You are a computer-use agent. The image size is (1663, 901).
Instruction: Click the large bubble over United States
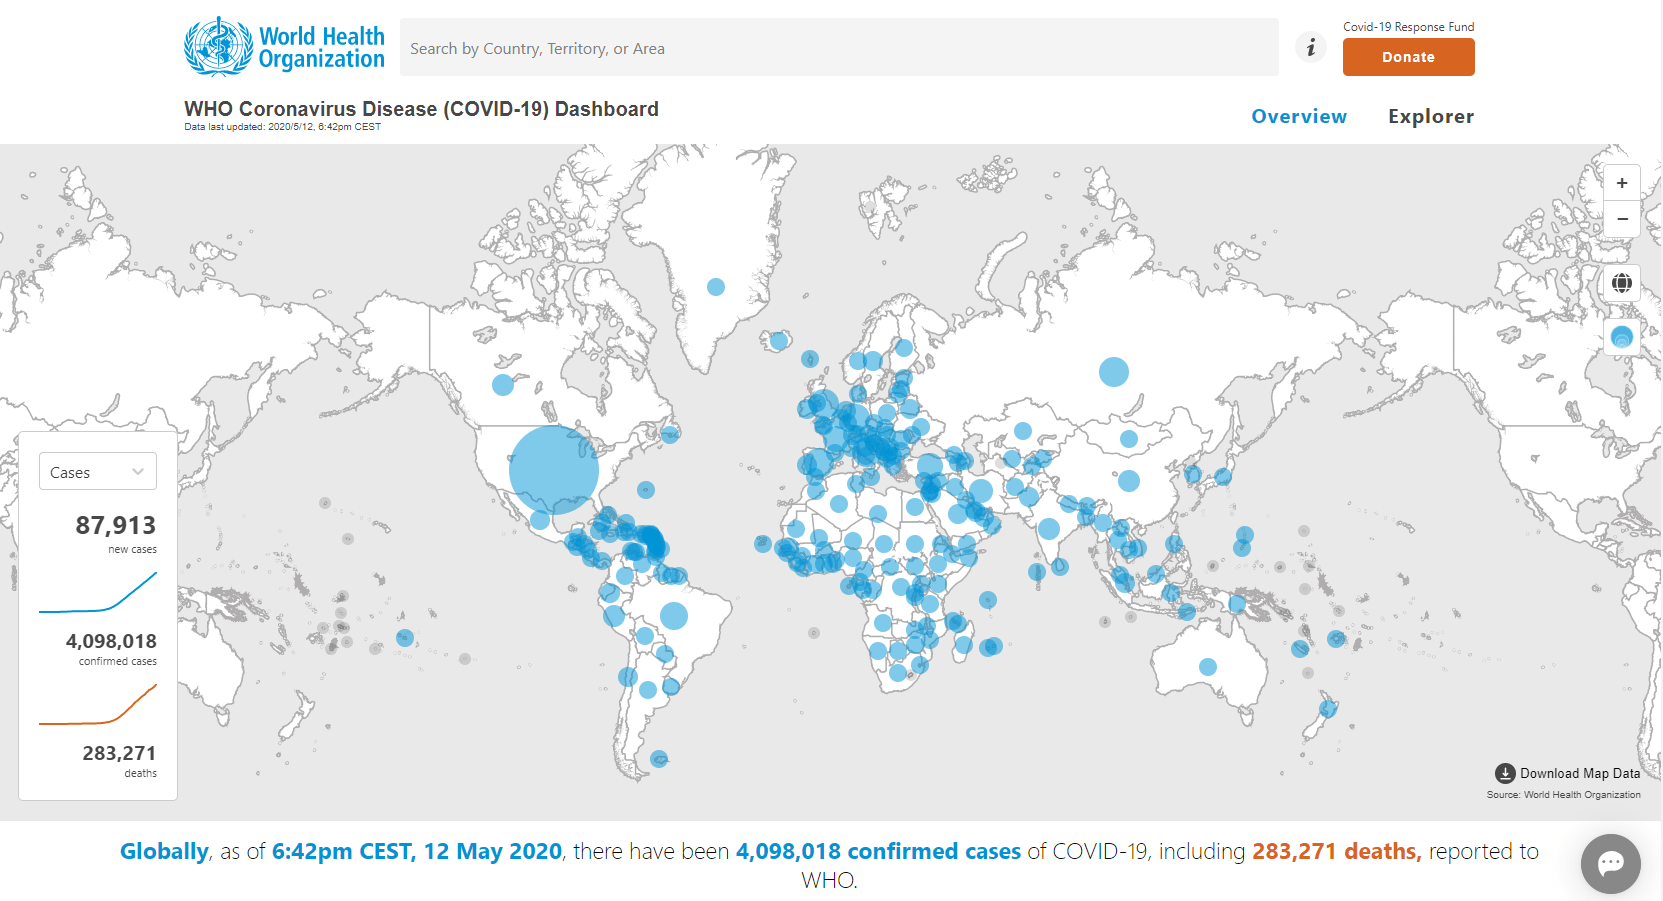[x=553, y=470]
